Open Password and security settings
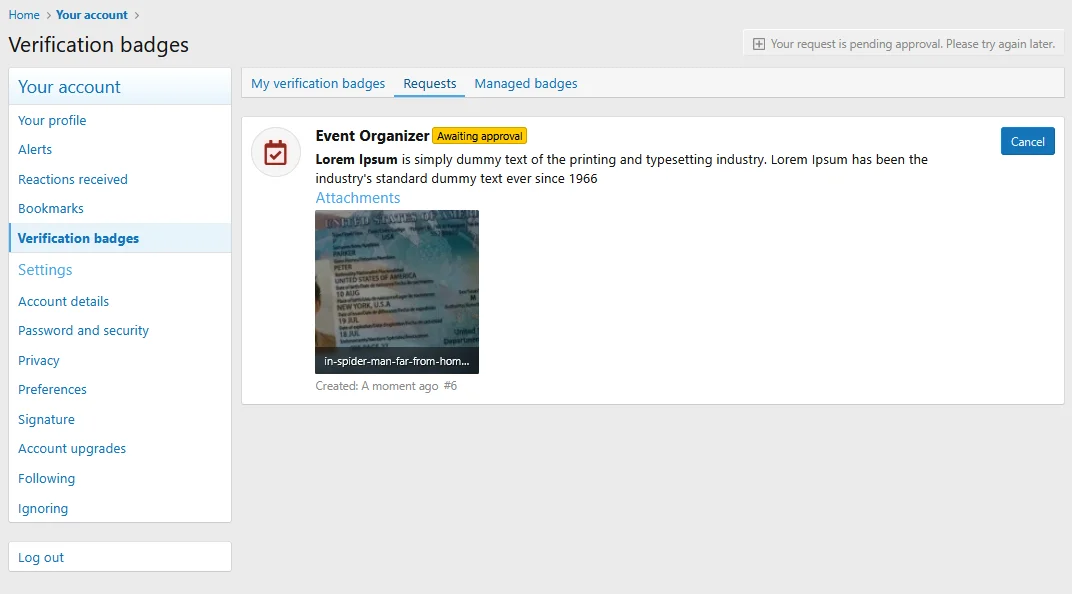The width and height of the screenshot is (1072, 594). tap(120, 331)
